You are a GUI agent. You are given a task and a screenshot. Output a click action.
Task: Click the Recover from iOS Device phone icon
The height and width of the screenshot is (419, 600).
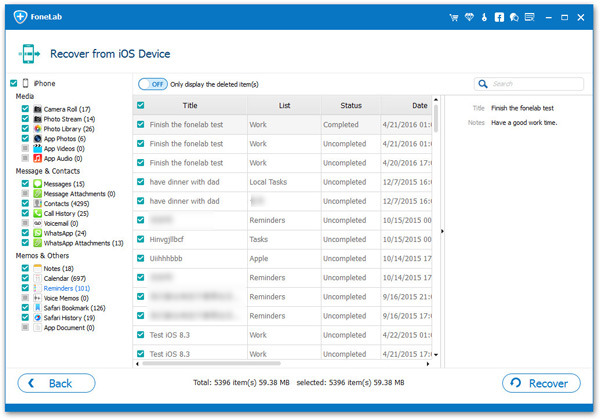click(x=29, y=54)
